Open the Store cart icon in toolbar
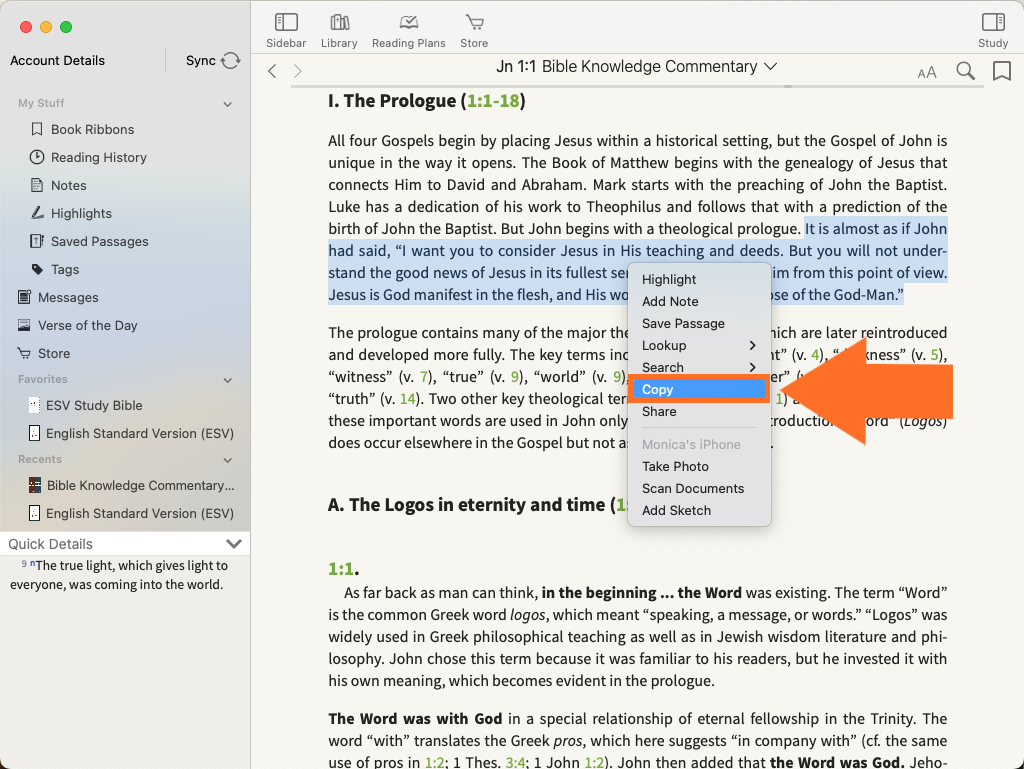Image resolution: width=1024 pixels, height=769 pixels. (x=474, y=30)
